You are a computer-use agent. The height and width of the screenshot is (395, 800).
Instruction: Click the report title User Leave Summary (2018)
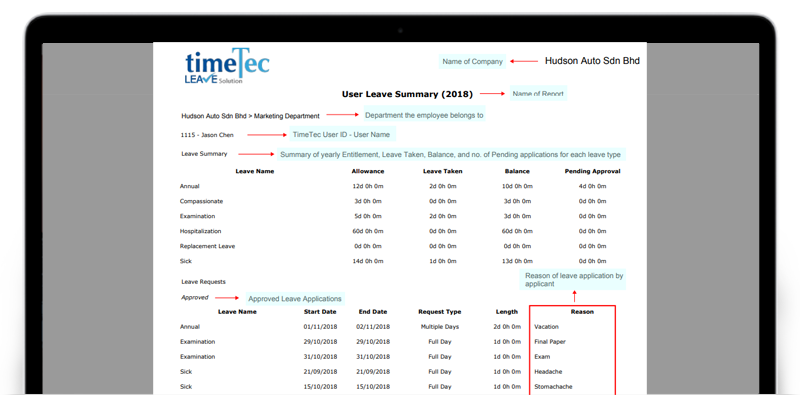click(x=407, y=94)
